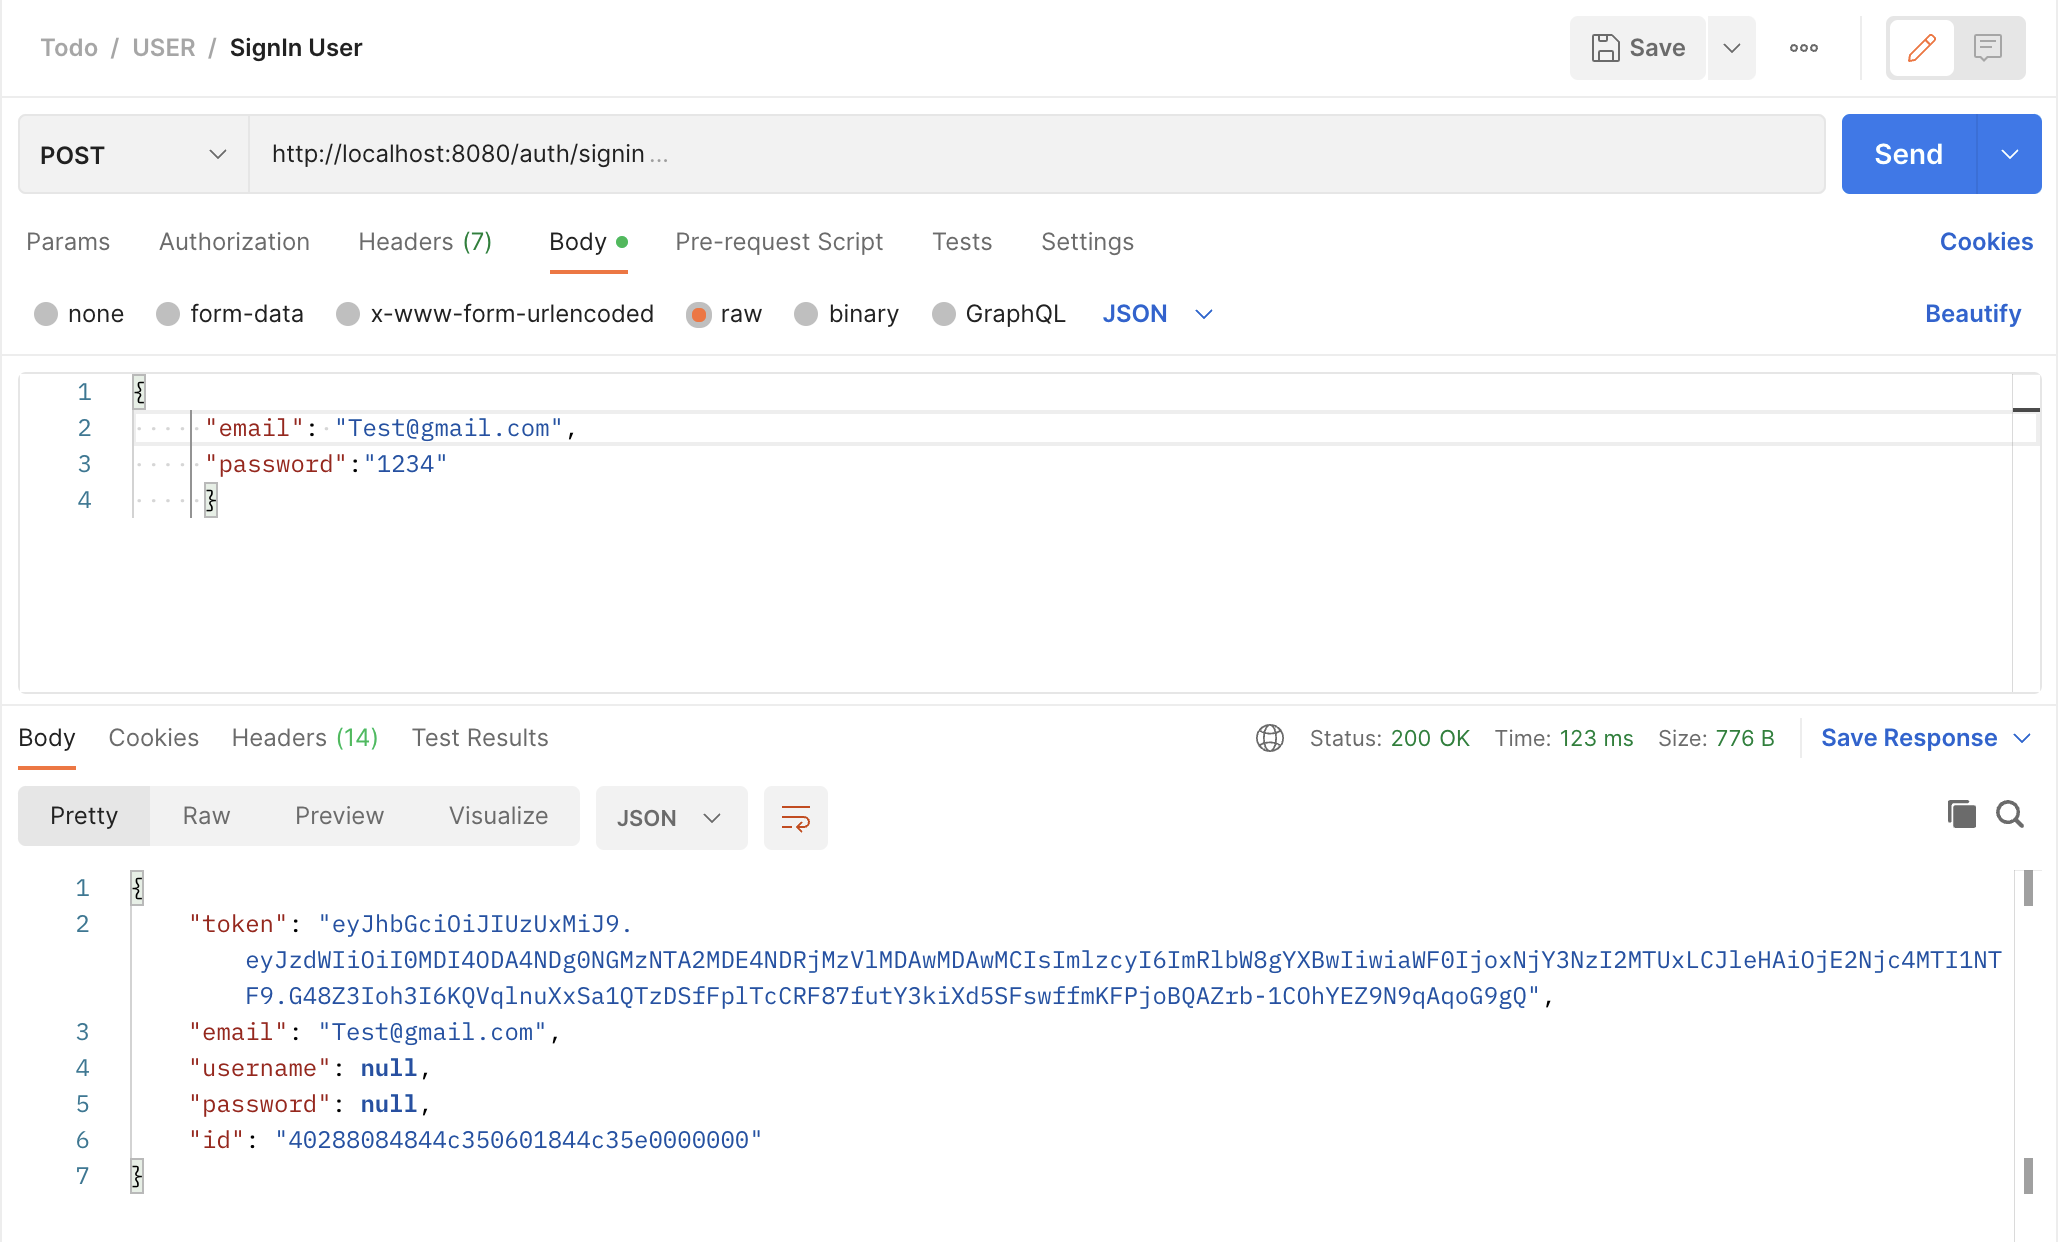This screenshot has height=1242, width=2060.
Task: Open the comments panel icon
Action: (1988, 47)
